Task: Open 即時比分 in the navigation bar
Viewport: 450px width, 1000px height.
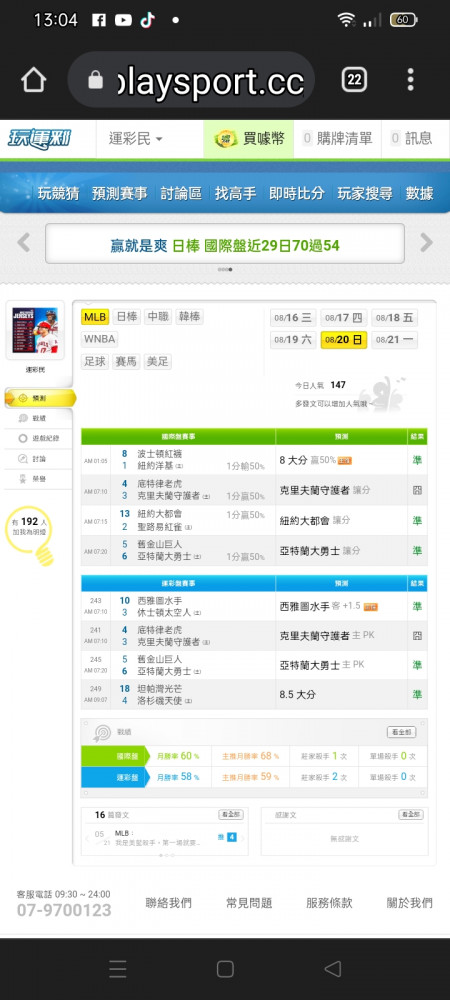Action: (296, 193)
